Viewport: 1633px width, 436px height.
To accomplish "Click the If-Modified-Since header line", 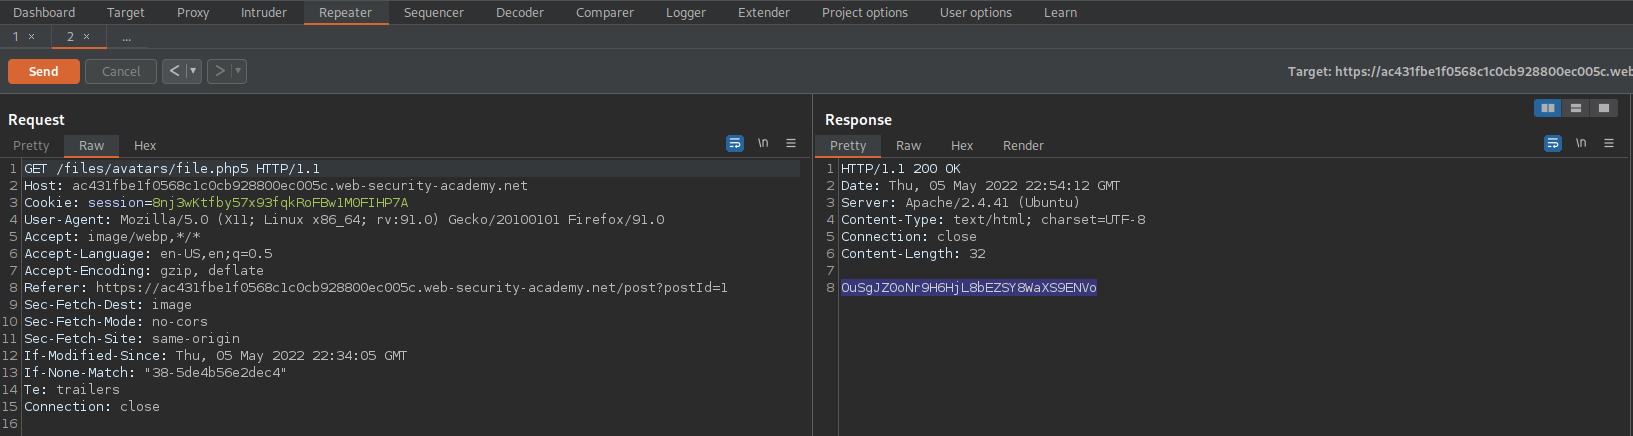I will click(x=215, y=355).
